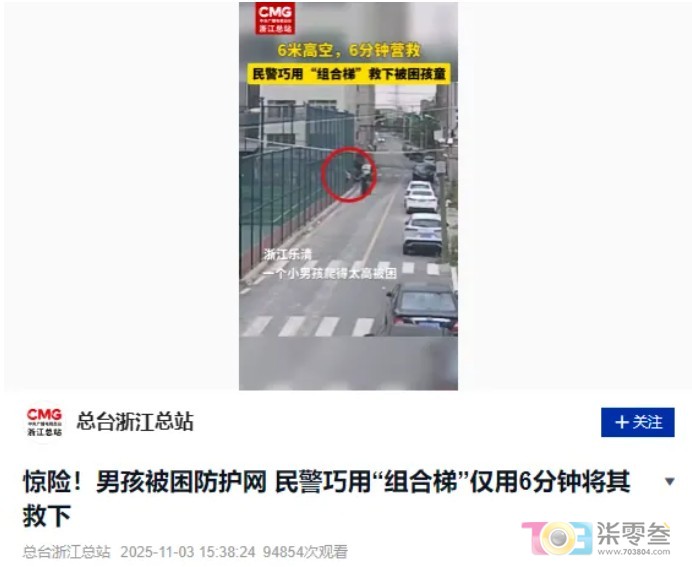Click the colorful 703 watermark logo

557,537
